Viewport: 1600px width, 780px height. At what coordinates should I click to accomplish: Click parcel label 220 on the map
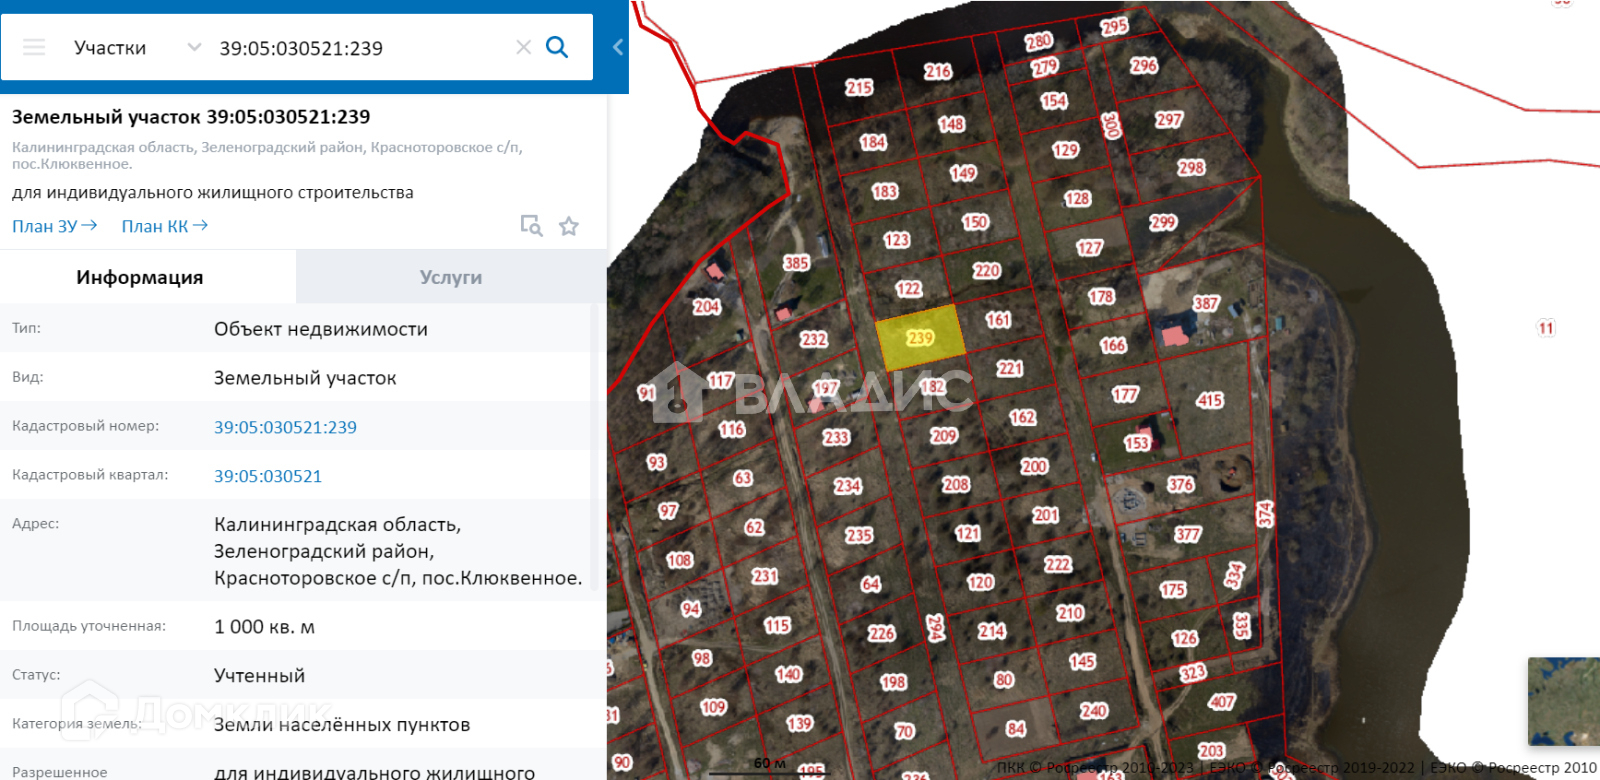(x=987, y=270)
